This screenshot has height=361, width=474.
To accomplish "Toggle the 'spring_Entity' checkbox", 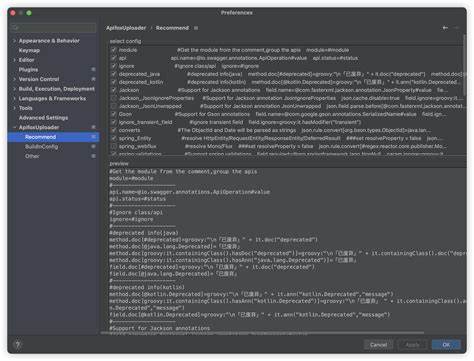I will [x=114, y=138].
